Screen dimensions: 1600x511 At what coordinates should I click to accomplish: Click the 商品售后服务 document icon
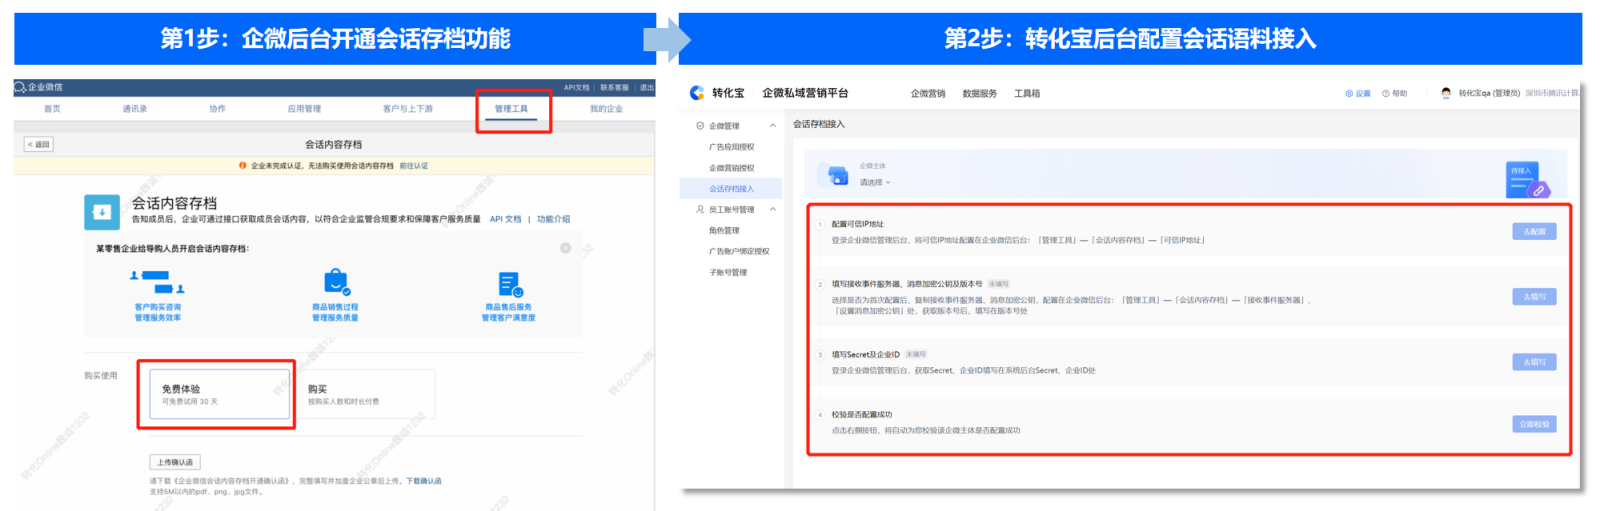pyautogui.click(x=510, y=284)
